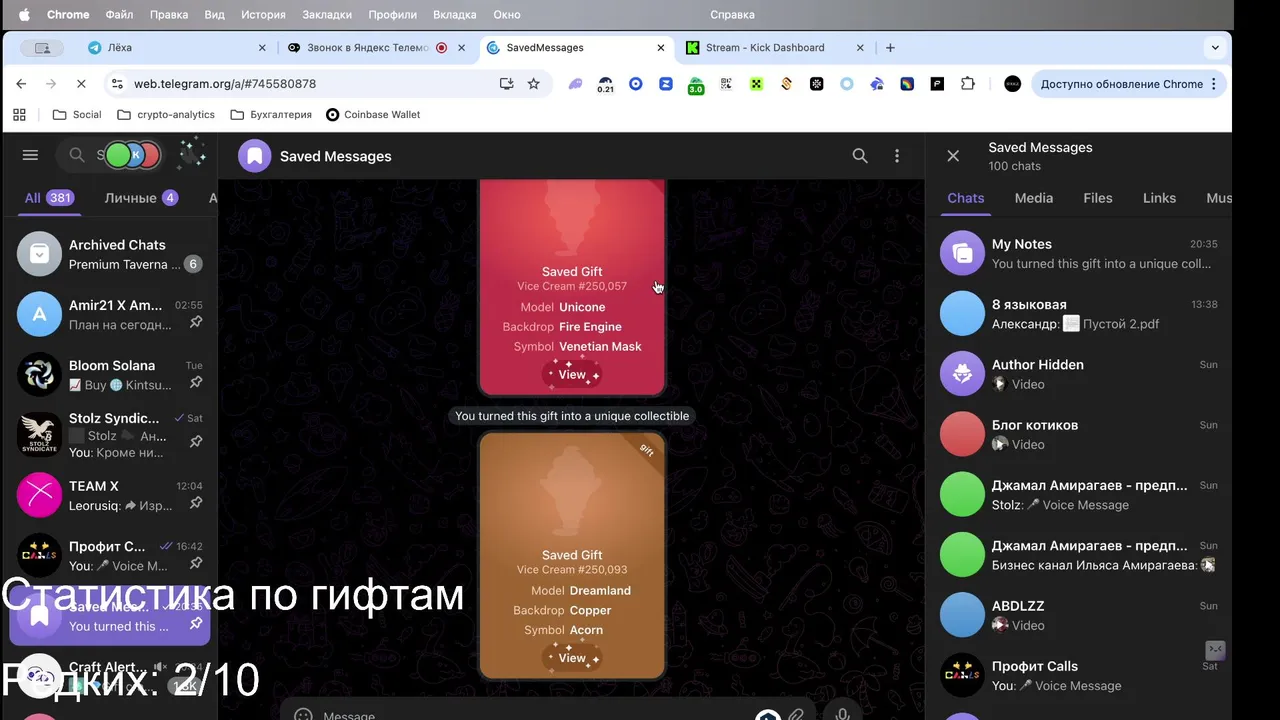
Task: Open the Chrome profile avatar
Action: [1012, 84]
